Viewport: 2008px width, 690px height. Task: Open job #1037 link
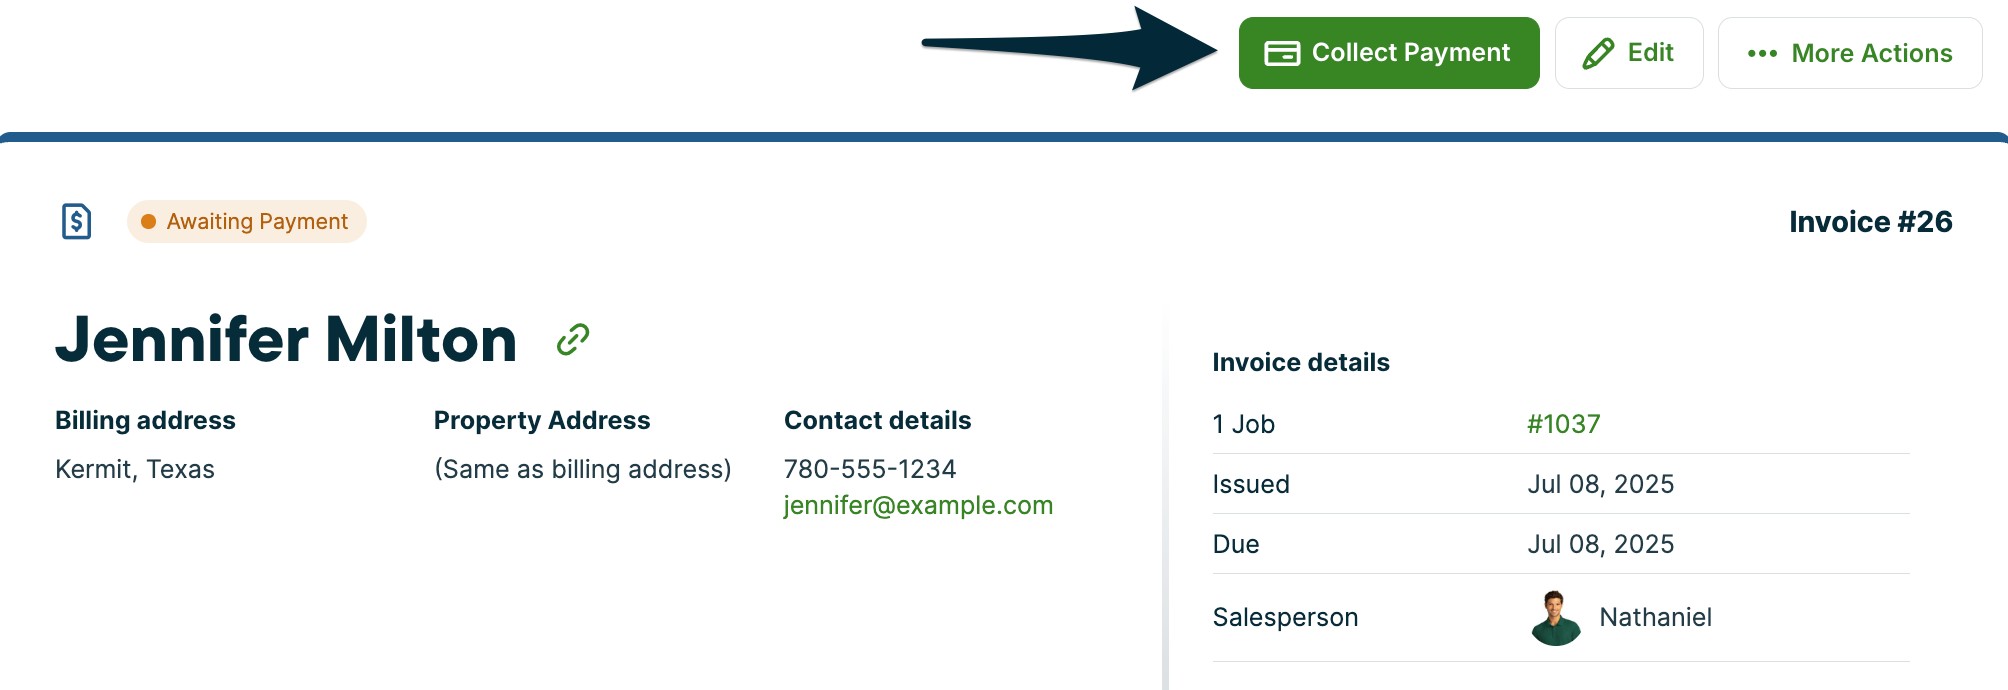[x=1563, y=424]
